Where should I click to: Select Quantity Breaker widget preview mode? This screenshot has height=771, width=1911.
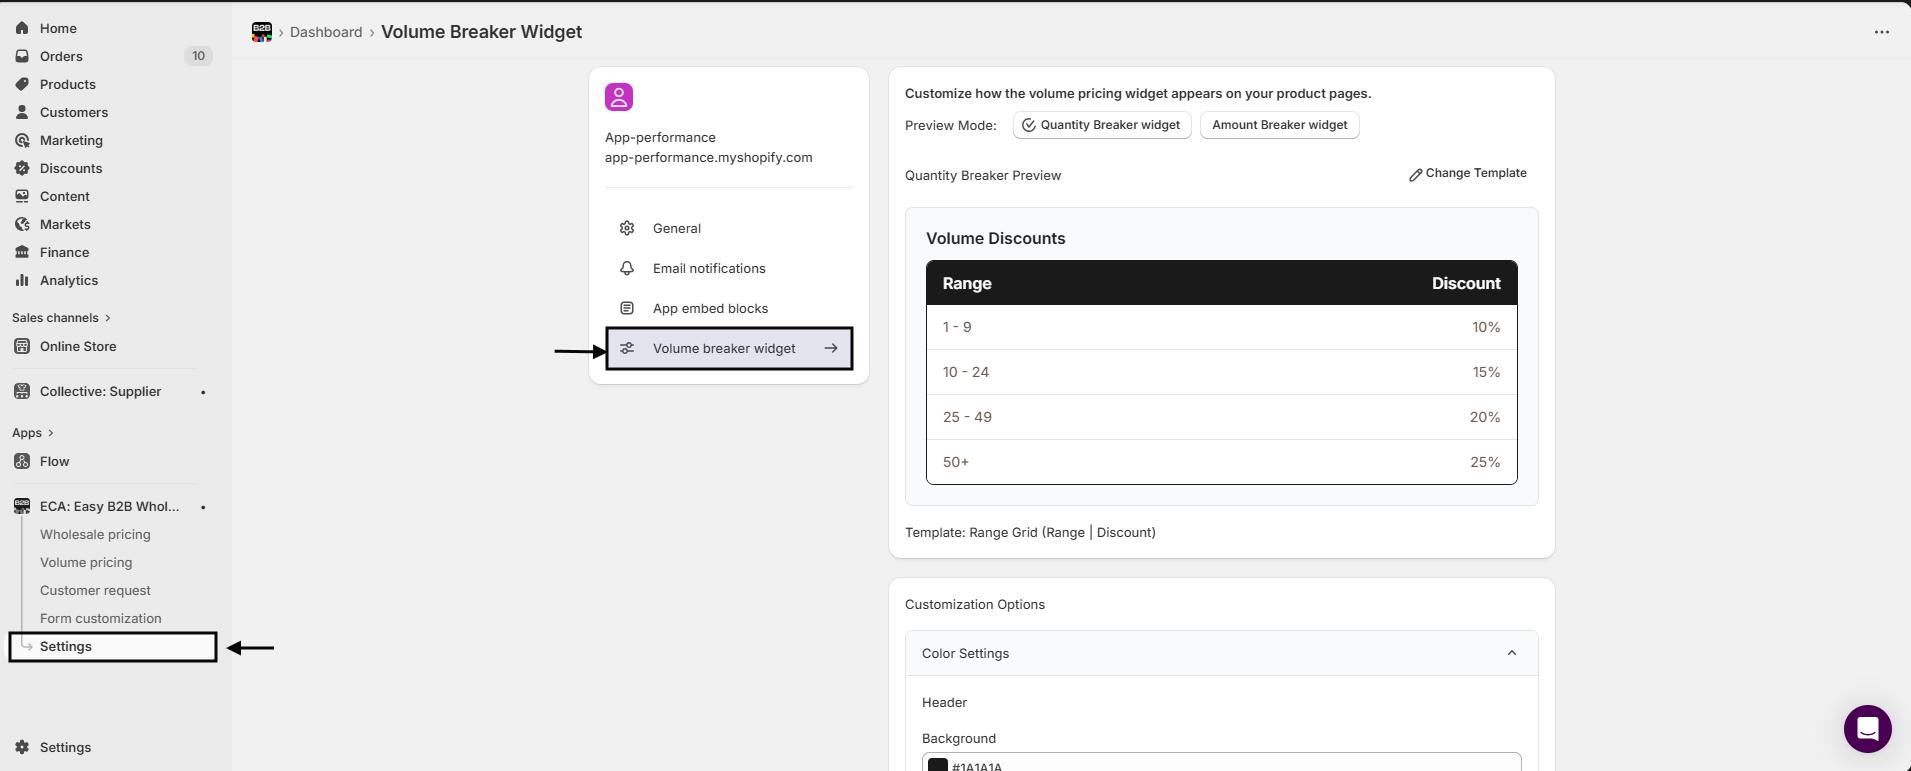click(x=1101, y=125)
